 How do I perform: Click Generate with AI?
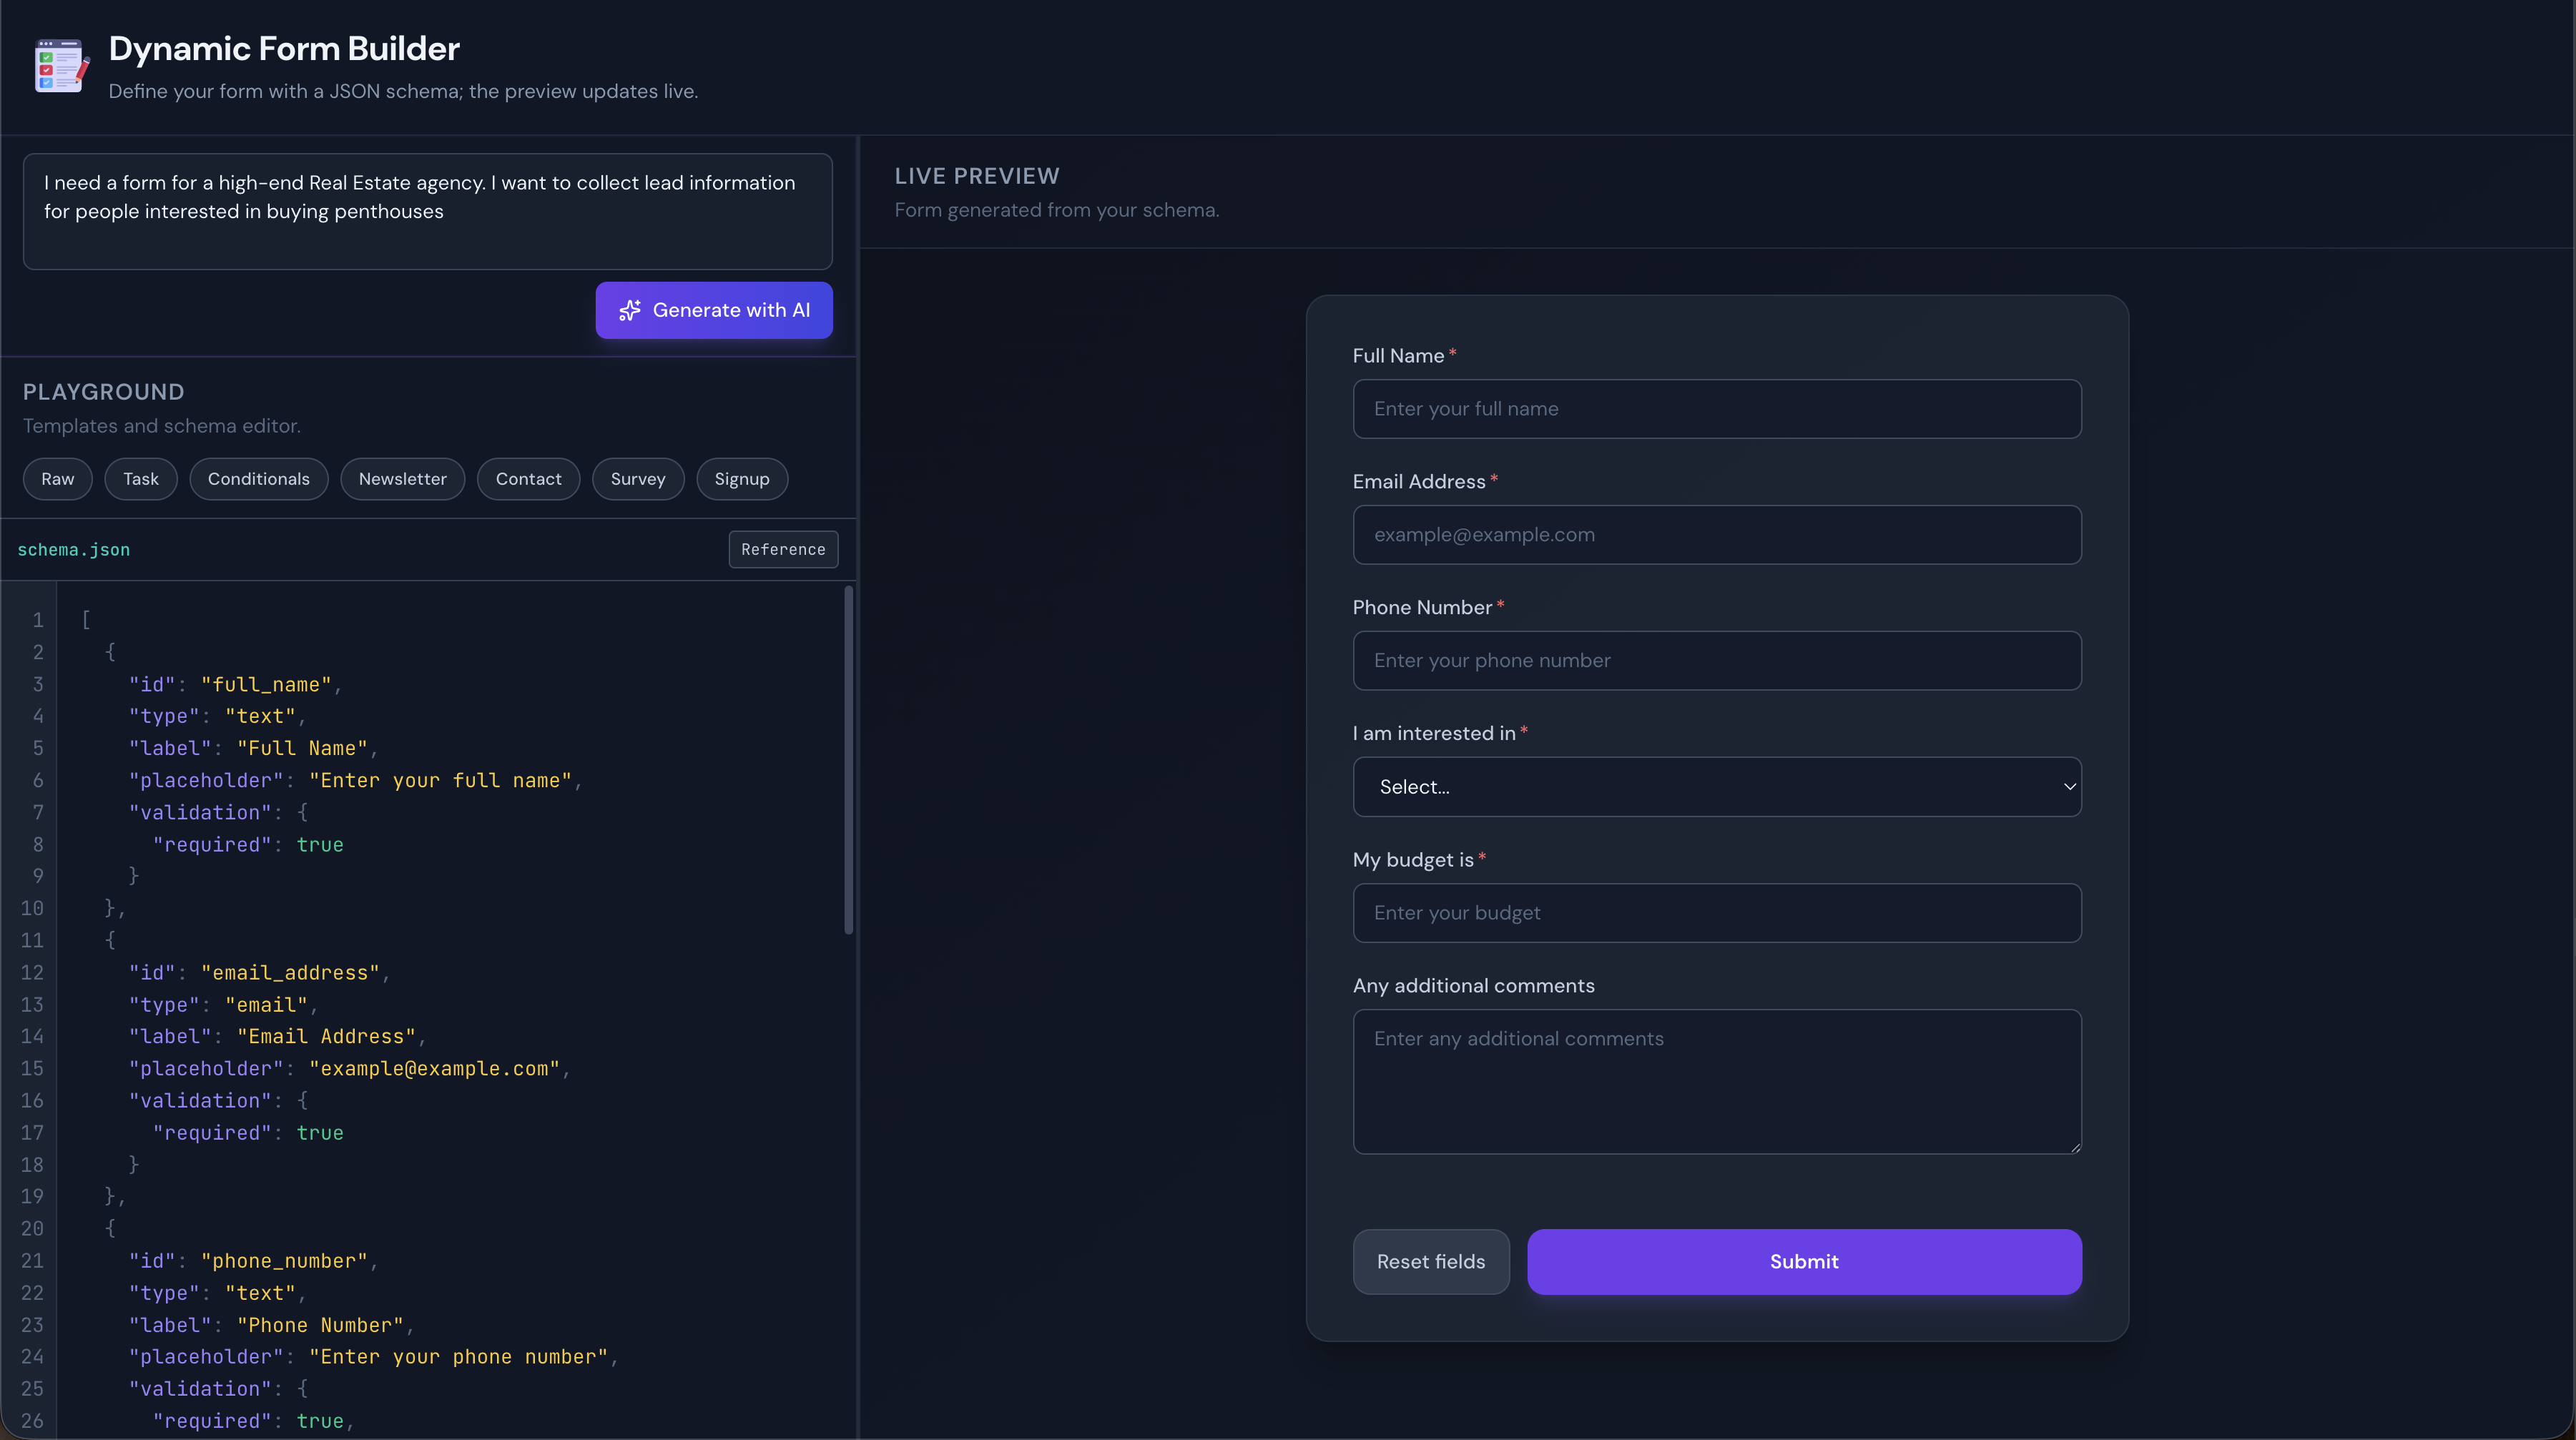coord(714,310)
